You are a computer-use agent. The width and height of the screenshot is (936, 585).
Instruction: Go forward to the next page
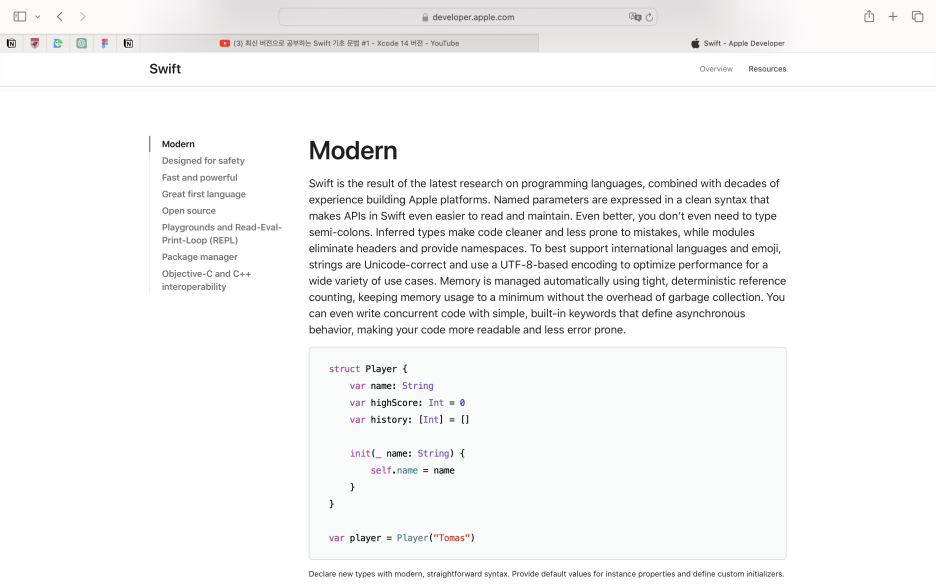click(82, 17)
